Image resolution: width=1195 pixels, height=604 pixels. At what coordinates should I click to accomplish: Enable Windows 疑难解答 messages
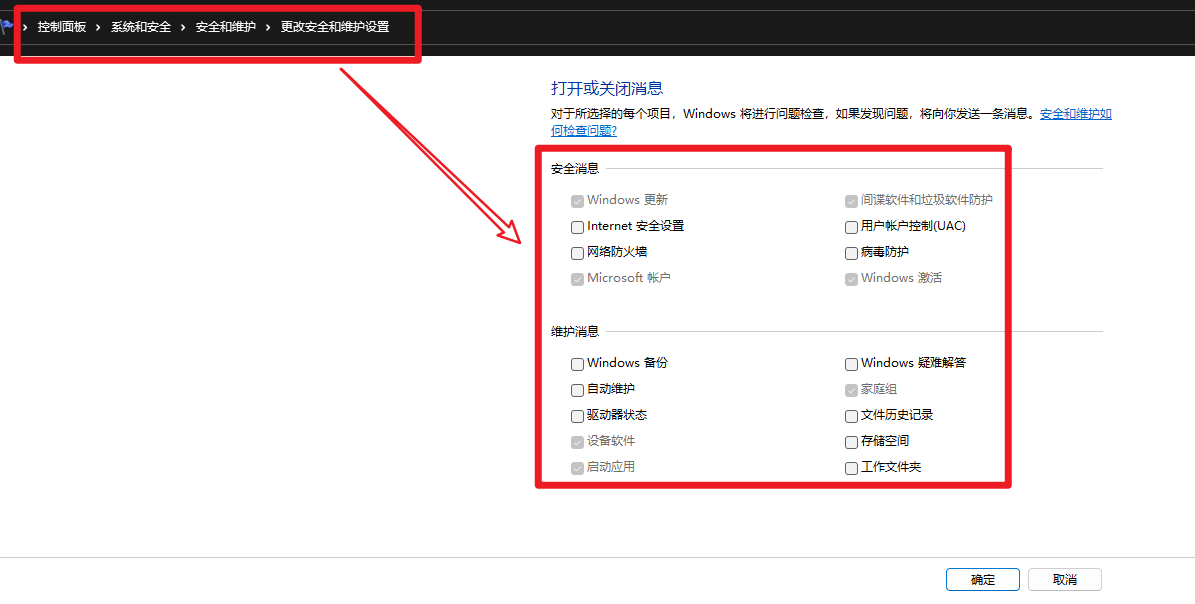tap(852, 364)
